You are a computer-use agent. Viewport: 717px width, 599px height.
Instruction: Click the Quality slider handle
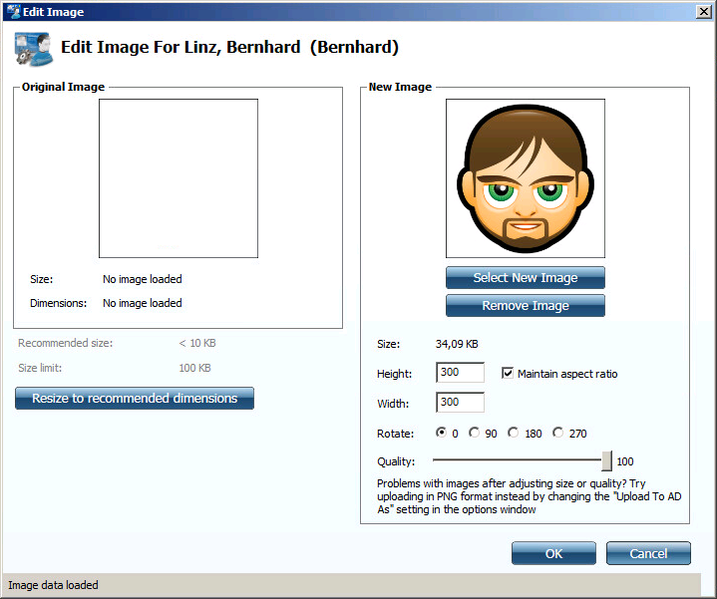pos(606,460)
